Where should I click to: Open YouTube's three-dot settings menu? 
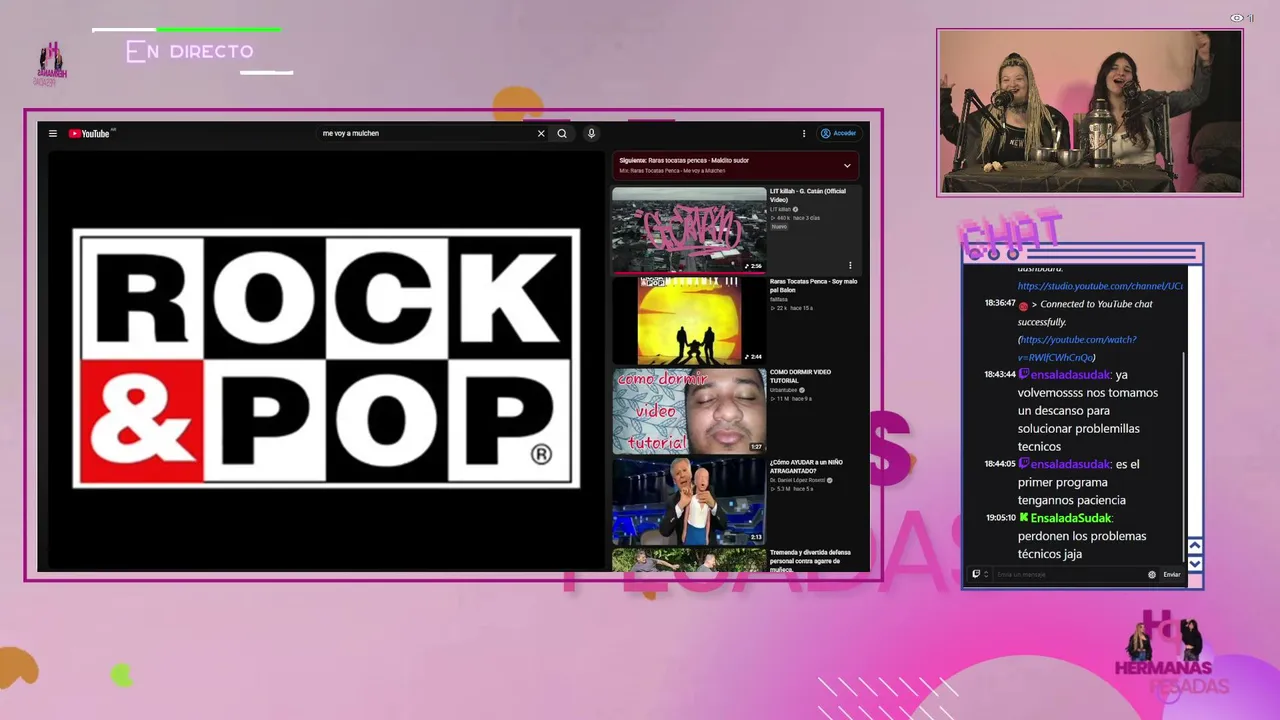pos(803,133)
